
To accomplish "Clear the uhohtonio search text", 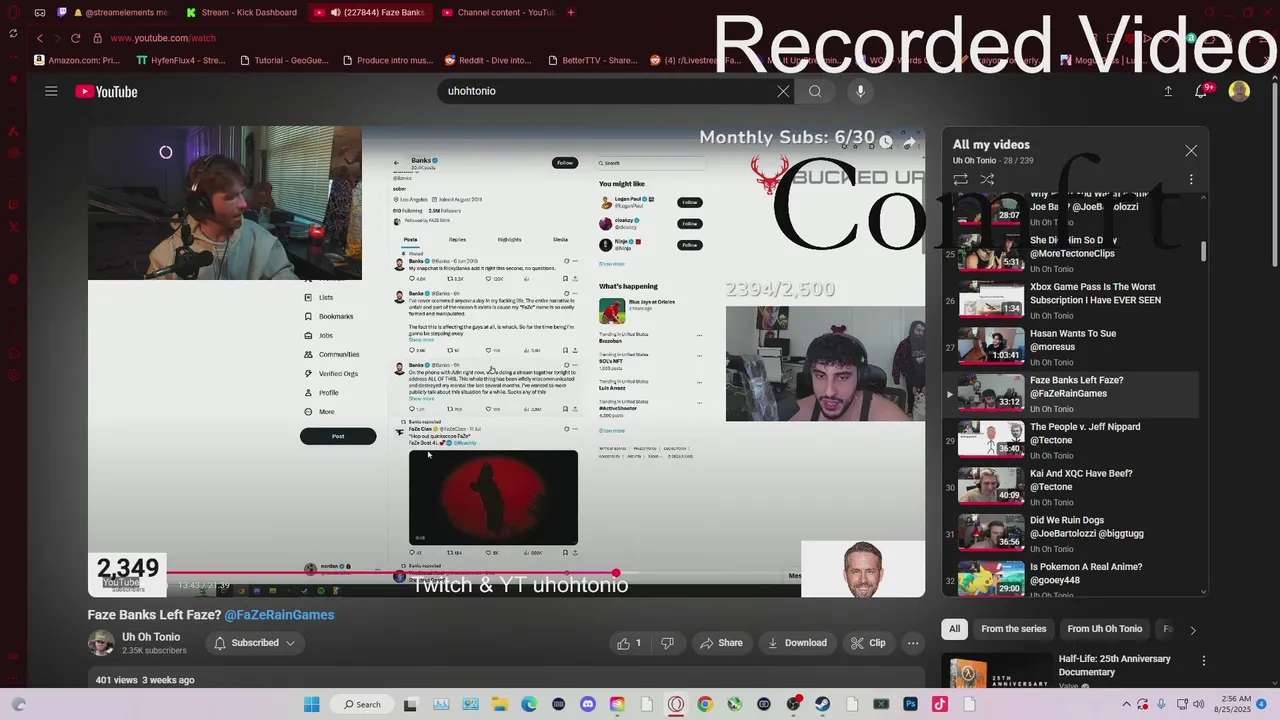I will (x=783, y=91).
